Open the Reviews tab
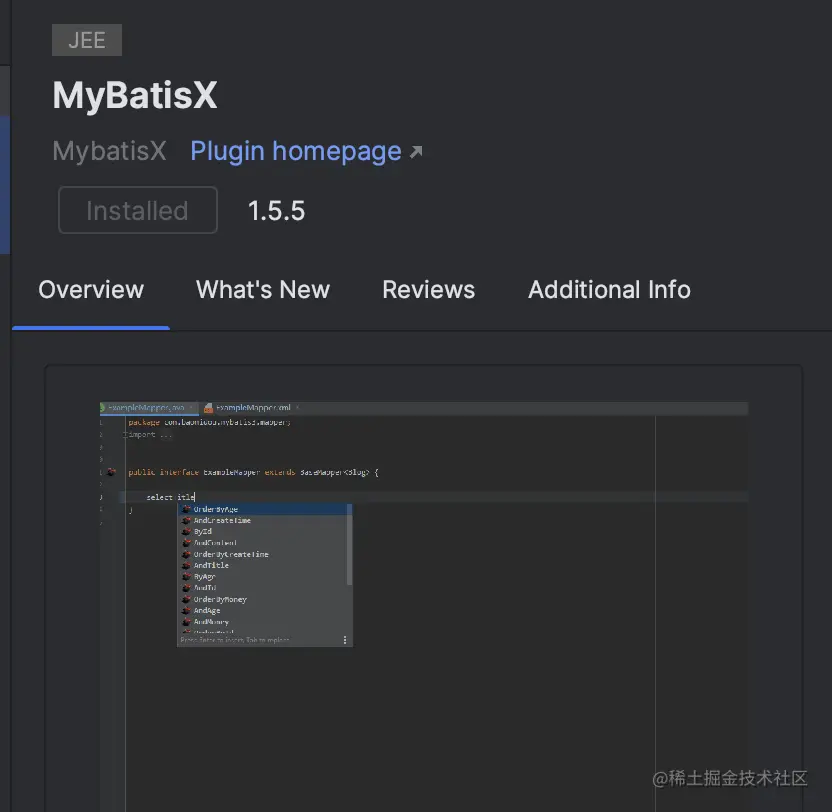This screenshot has height=812, width=832. pos(429,290)
